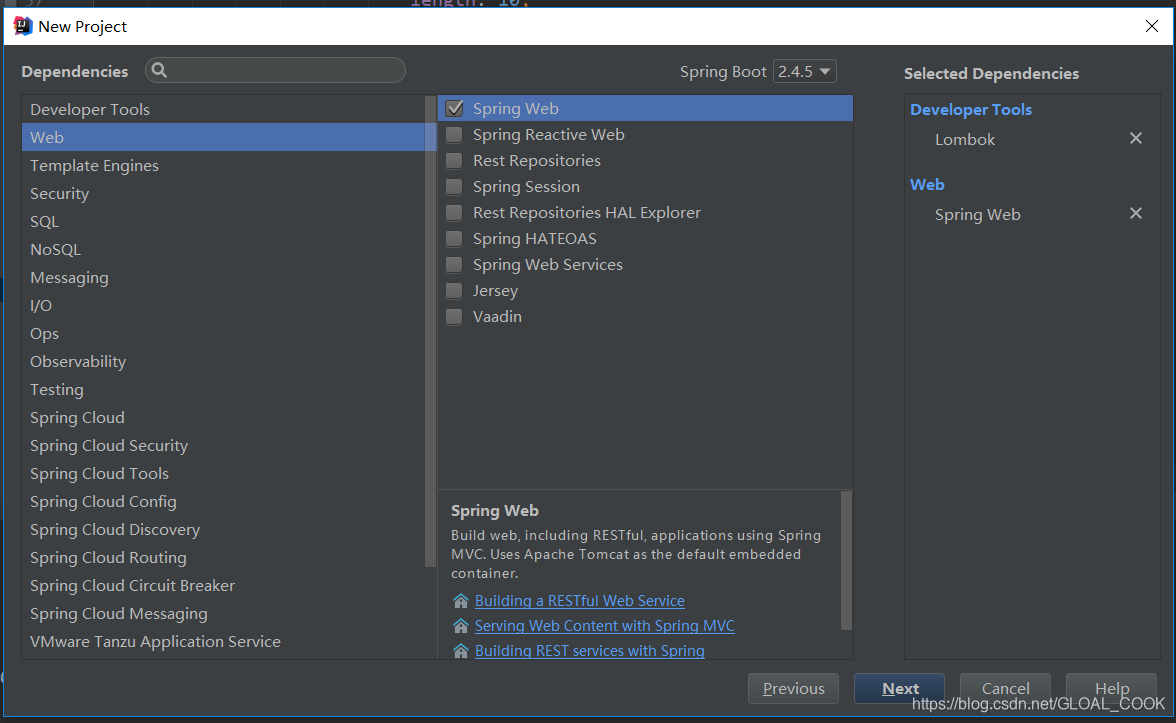Click the Spring HATEOAS dependency label
Screen dimensions: 1176x723
pos(535,238)
